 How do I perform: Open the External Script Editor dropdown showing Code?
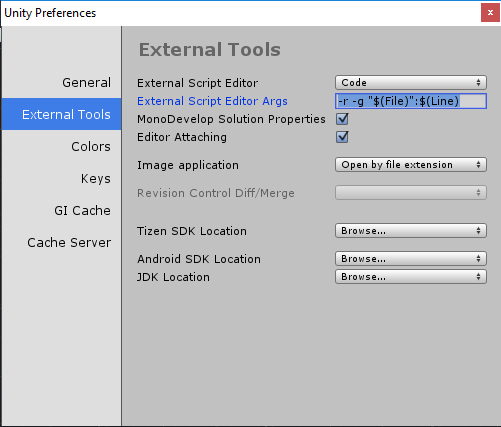click(x=411, y=82)
